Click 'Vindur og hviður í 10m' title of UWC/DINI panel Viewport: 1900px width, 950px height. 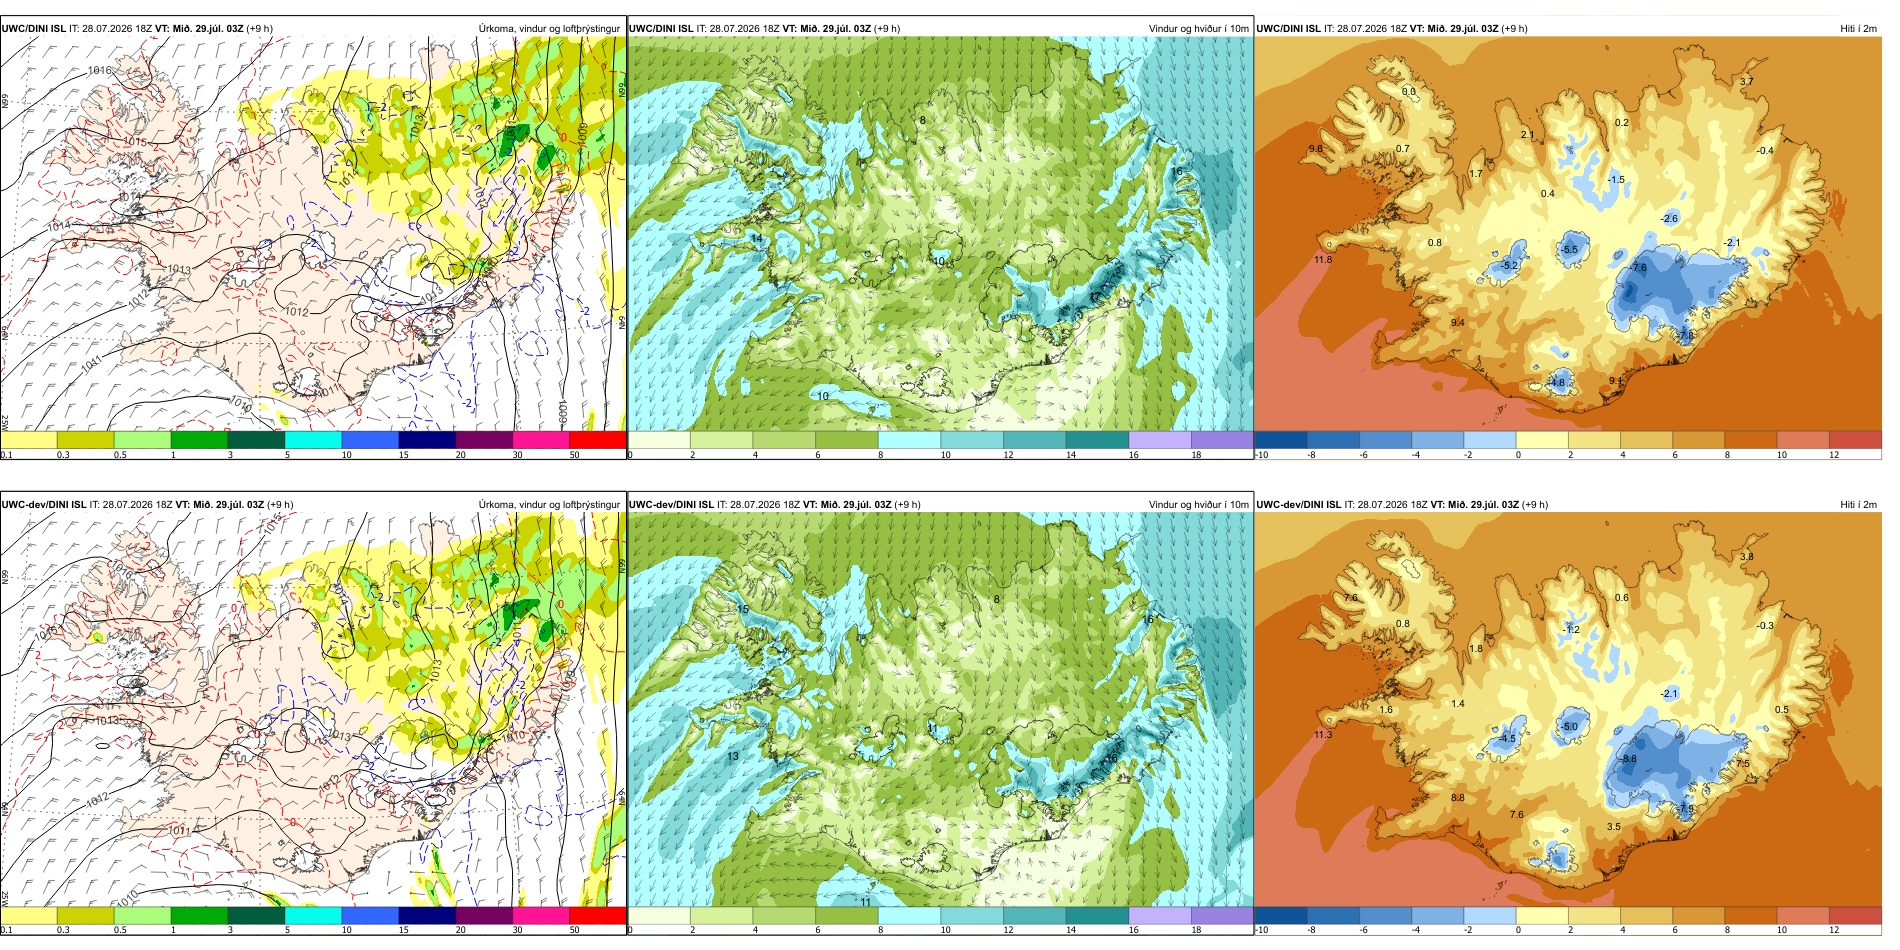coord(1198,29)
